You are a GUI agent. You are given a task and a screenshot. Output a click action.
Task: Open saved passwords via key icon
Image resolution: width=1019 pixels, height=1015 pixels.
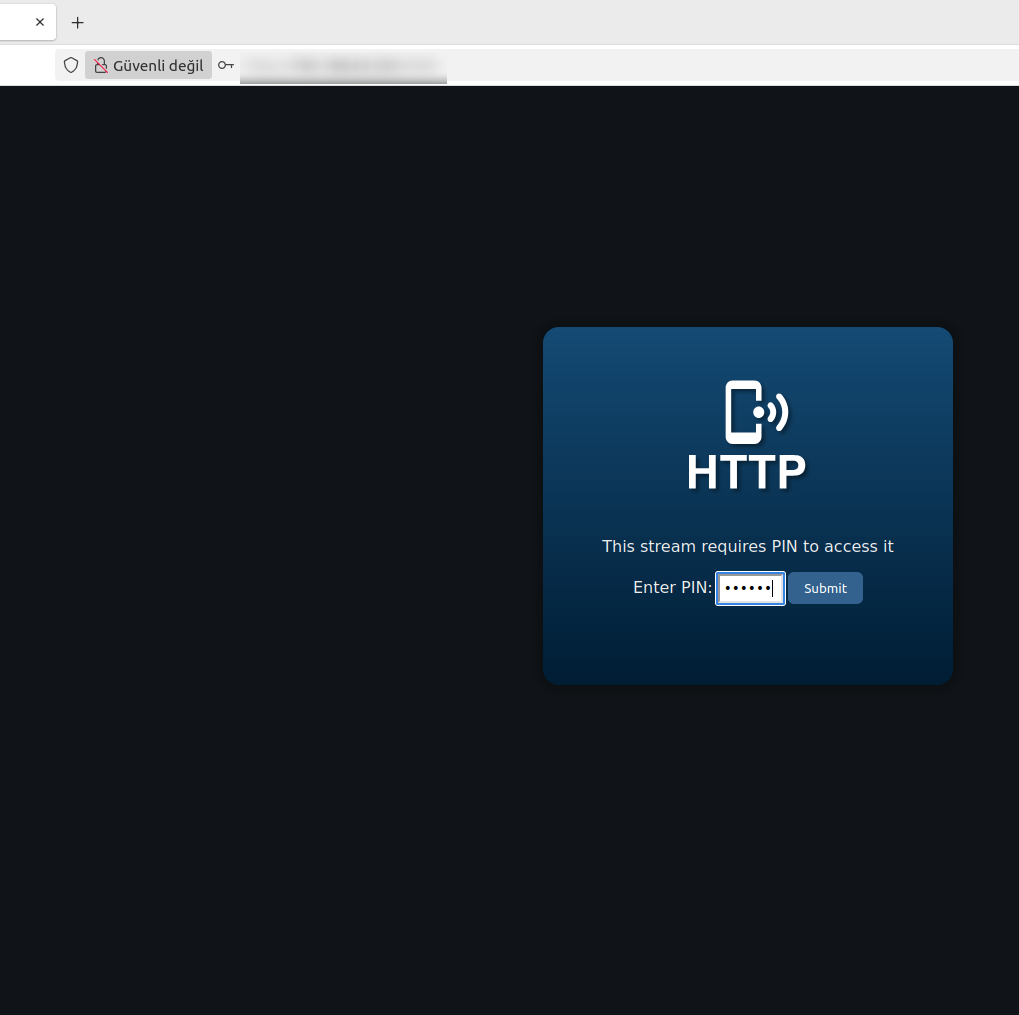(226, 65)
